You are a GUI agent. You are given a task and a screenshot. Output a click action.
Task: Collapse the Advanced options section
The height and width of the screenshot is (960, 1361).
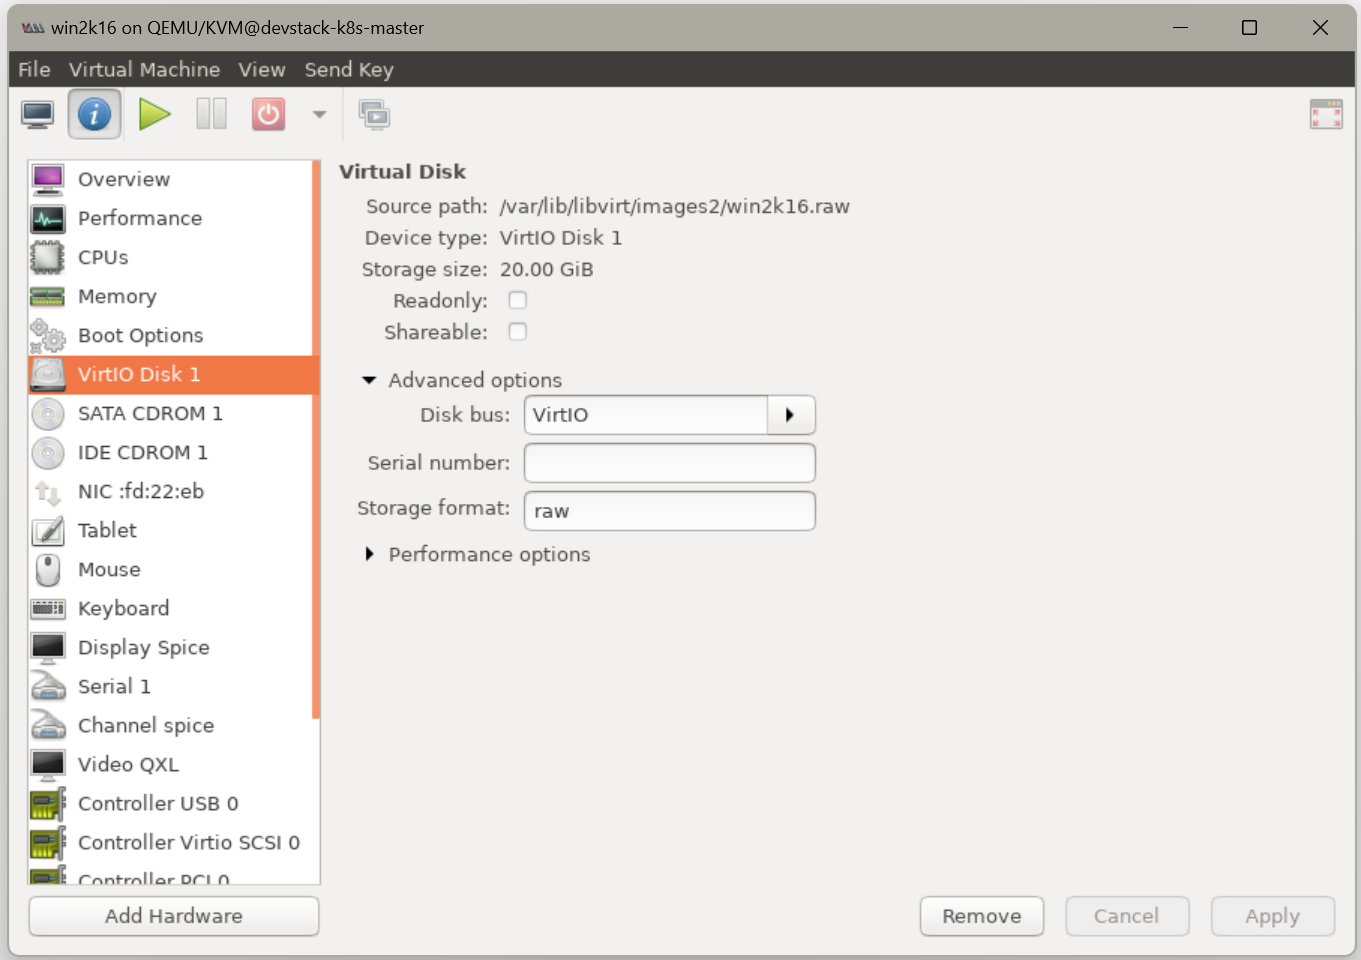369,380
